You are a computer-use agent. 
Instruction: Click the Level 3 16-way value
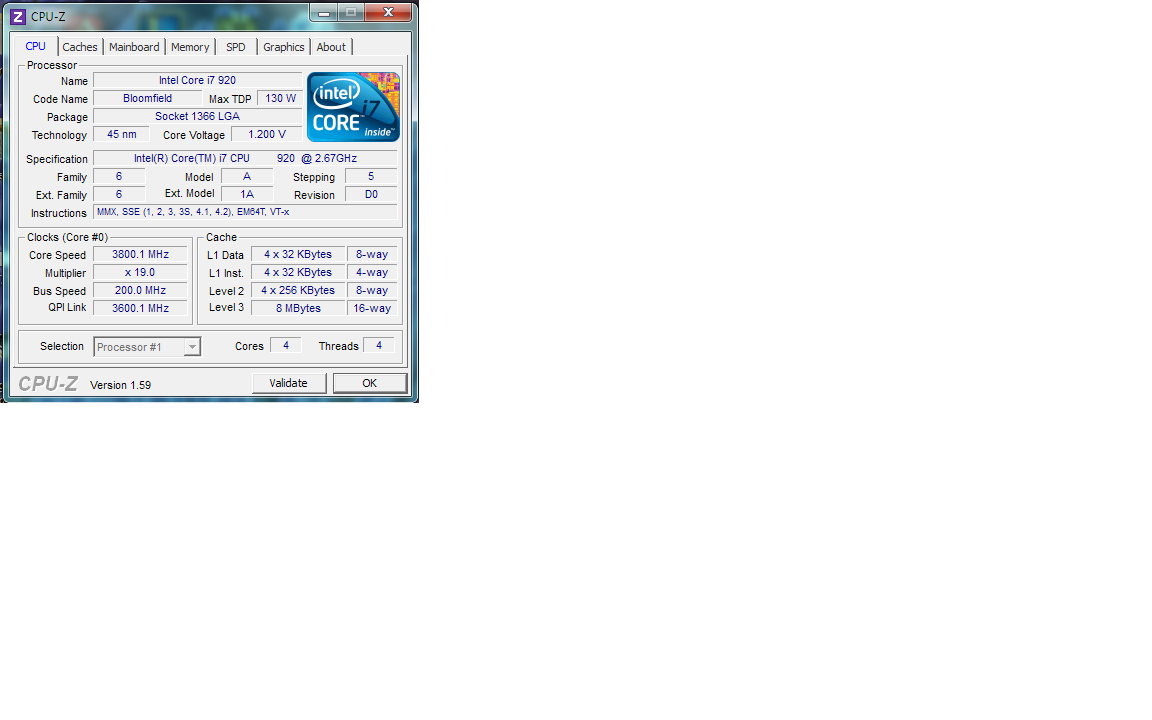(372, 309)
